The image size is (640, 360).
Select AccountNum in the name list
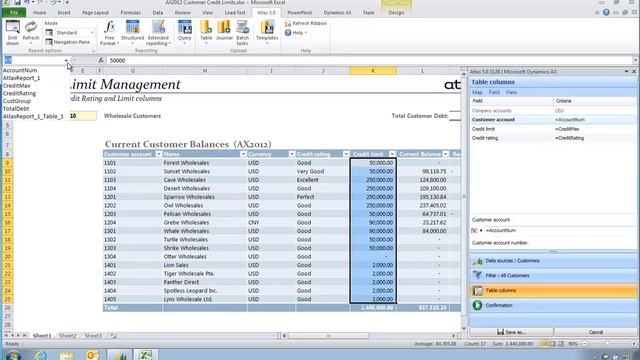tap(20, 70)
